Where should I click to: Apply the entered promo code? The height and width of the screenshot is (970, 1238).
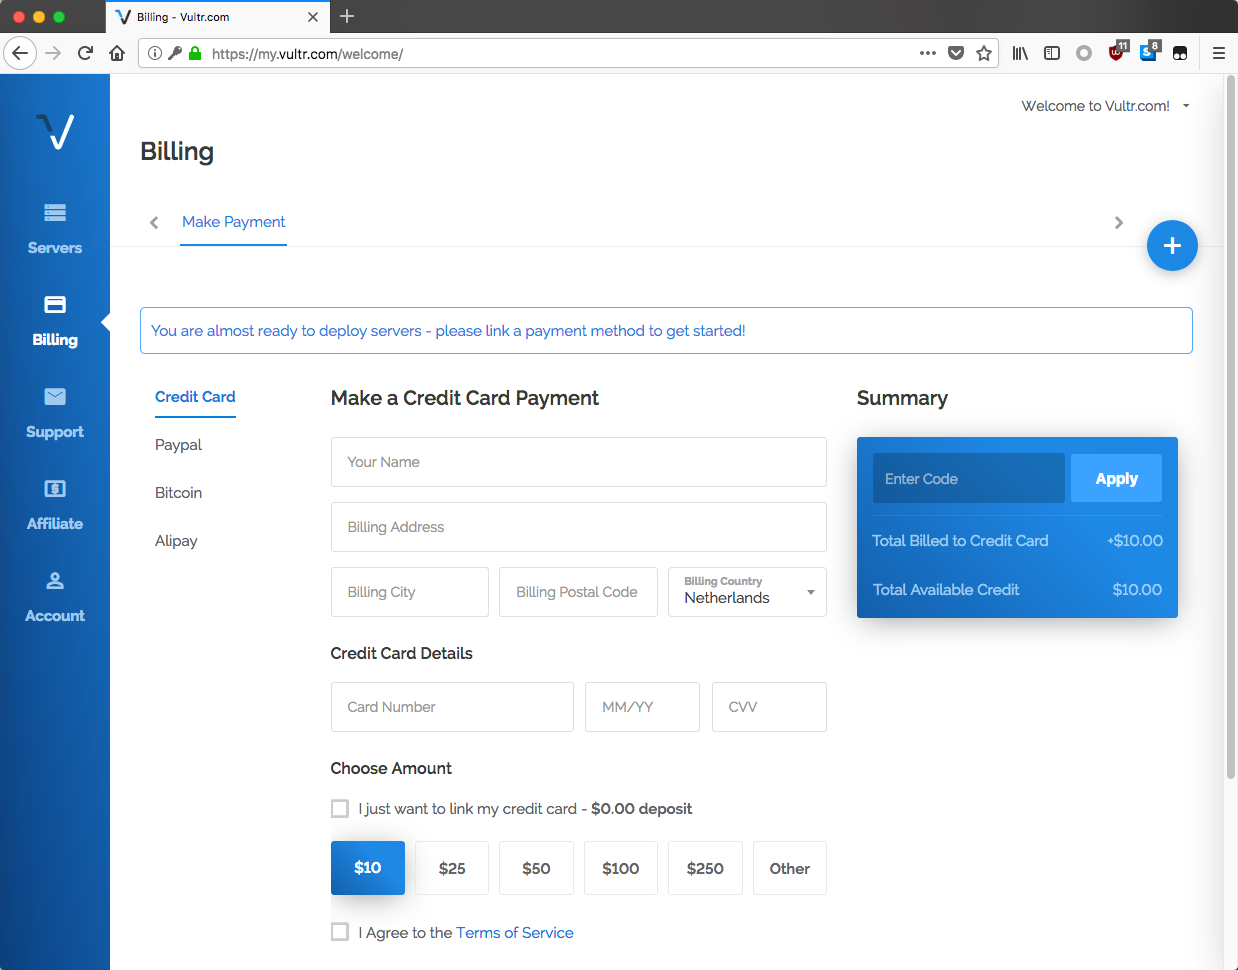click(1116, 478)
